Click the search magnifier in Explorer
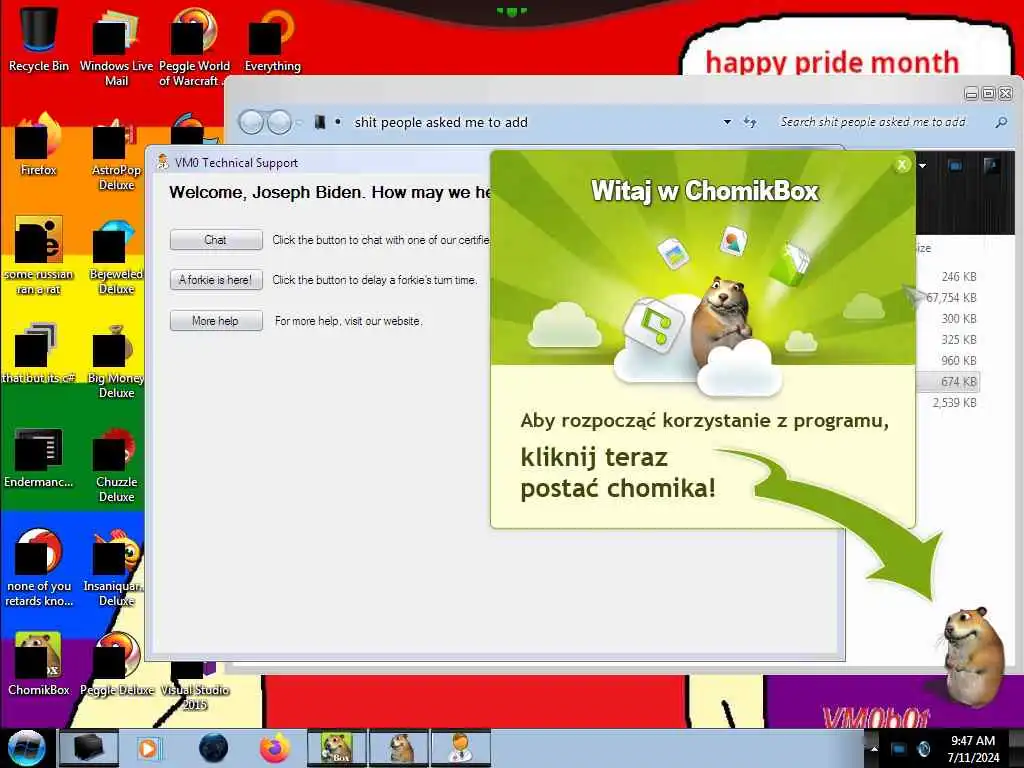 (1001, 122)
